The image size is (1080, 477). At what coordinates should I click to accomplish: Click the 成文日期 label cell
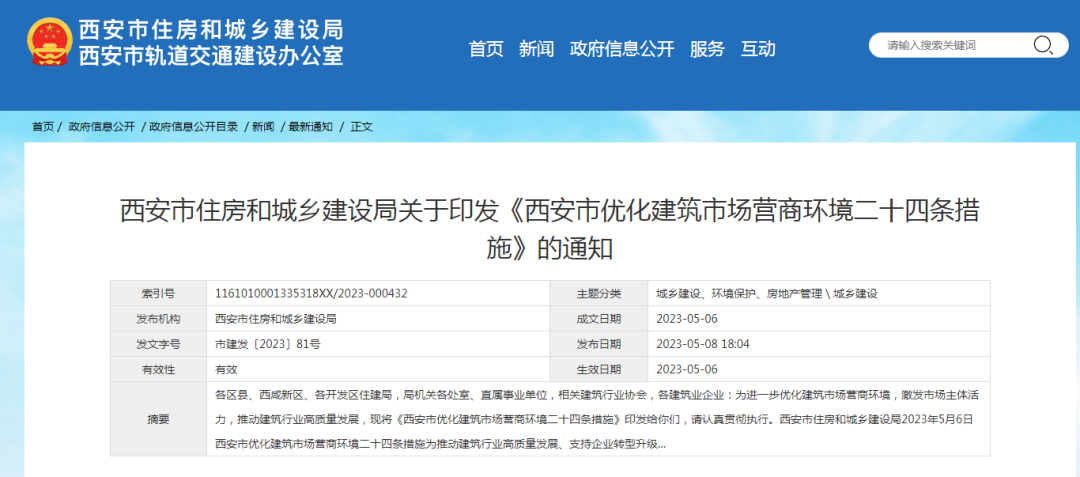(x=599, y=319)
